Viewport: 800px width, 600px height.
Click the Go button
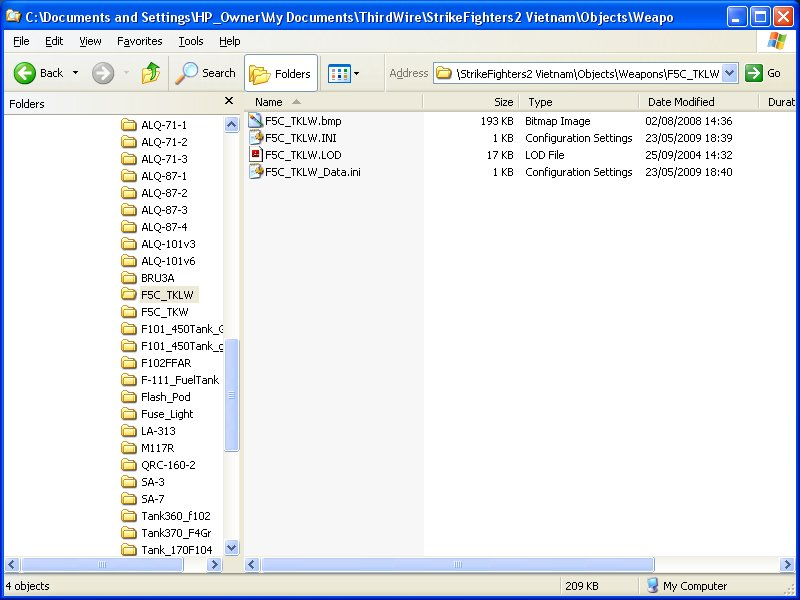763,73
